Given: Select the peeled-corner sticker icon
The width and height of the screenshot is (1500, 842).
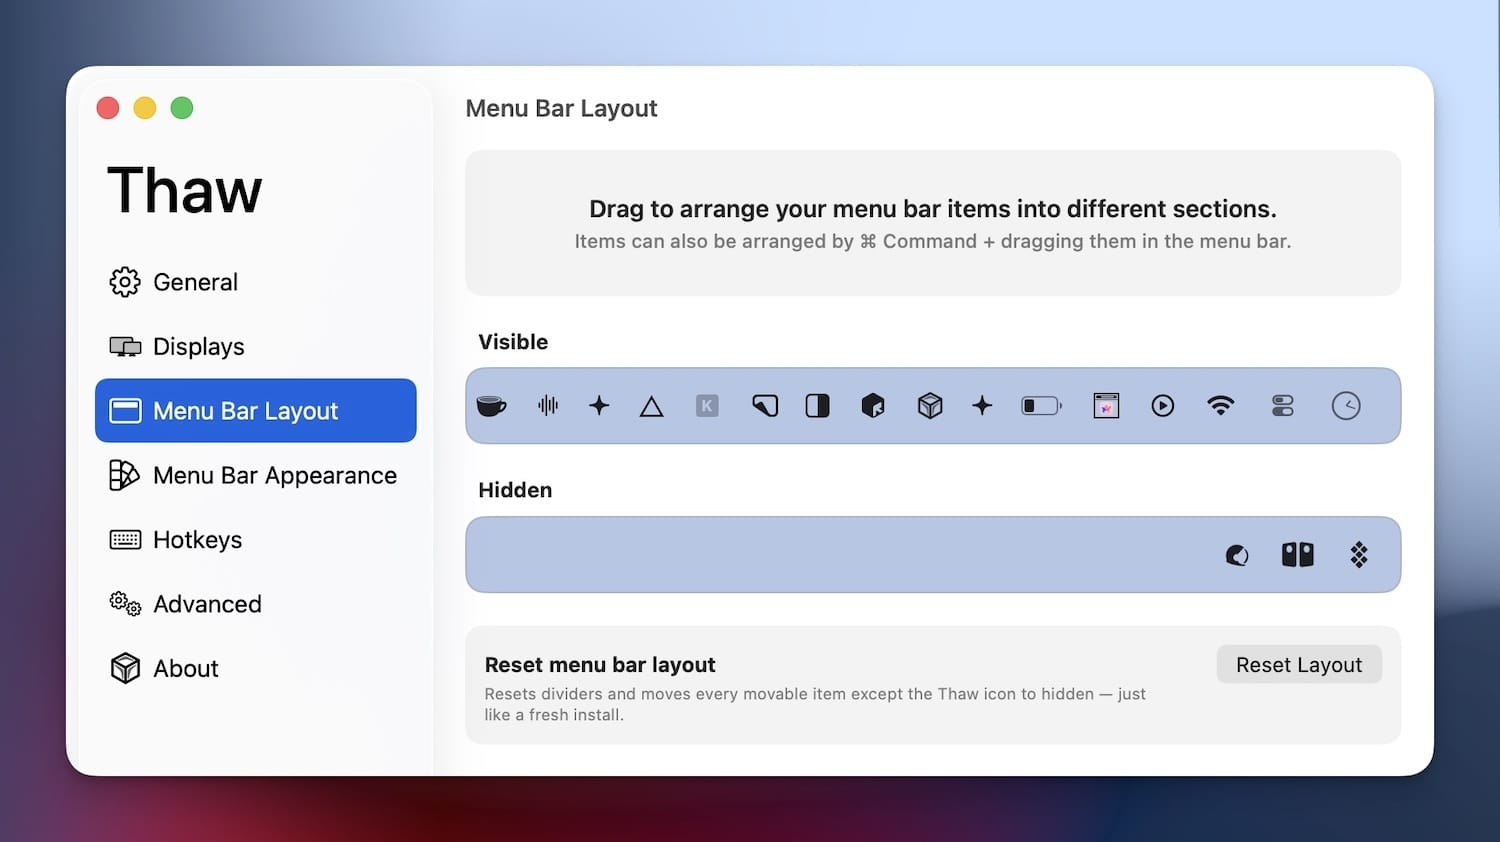Looking at the screenshot, I should (x=765, y=405).
